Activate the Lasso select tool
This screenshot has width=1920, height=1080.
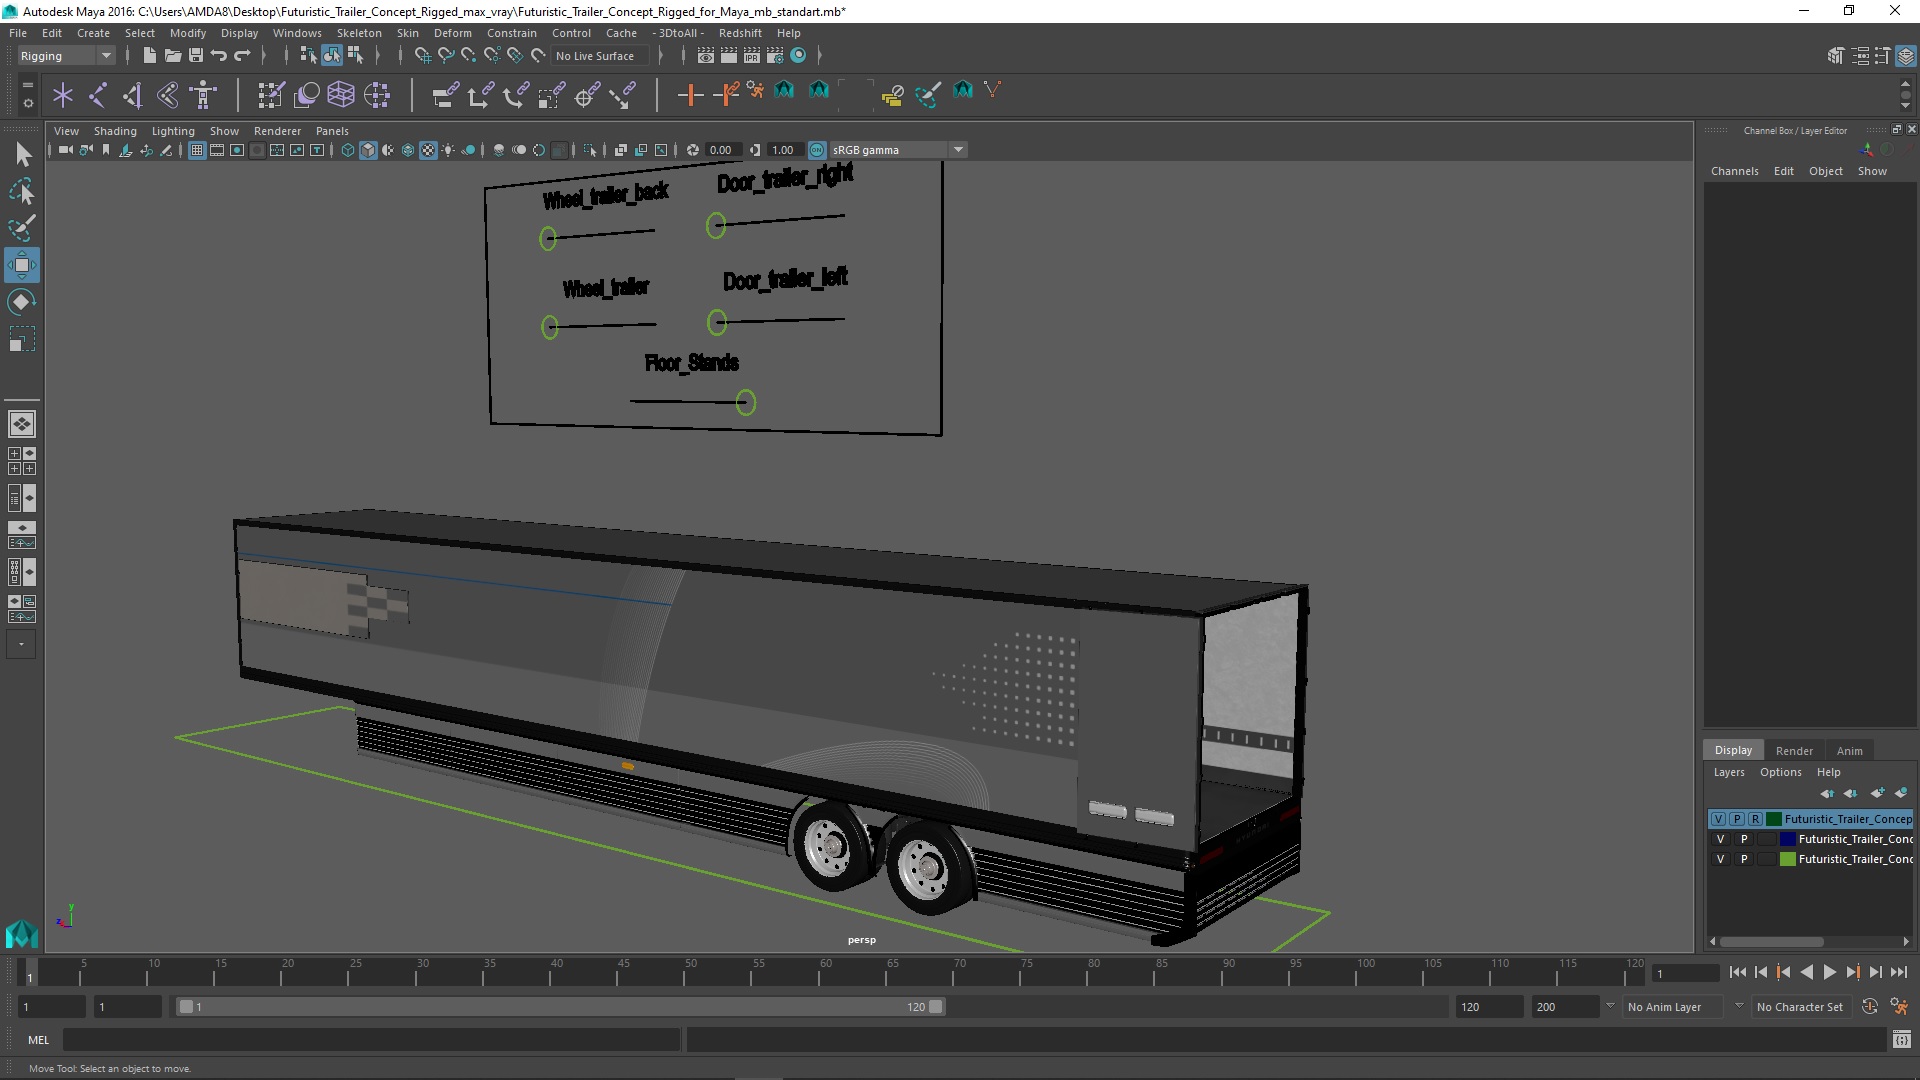(x=22, y=191)
